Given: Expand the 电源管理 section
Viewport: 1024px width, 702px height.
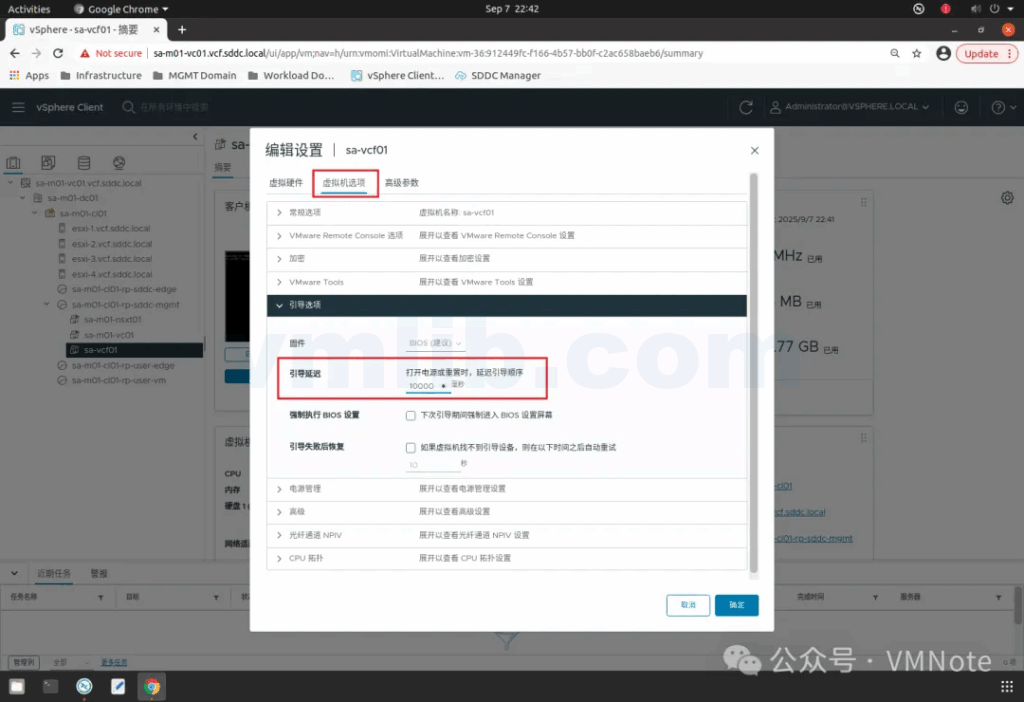Looking at the screenshot, I should pyautogui.click(x=280, y=489).
